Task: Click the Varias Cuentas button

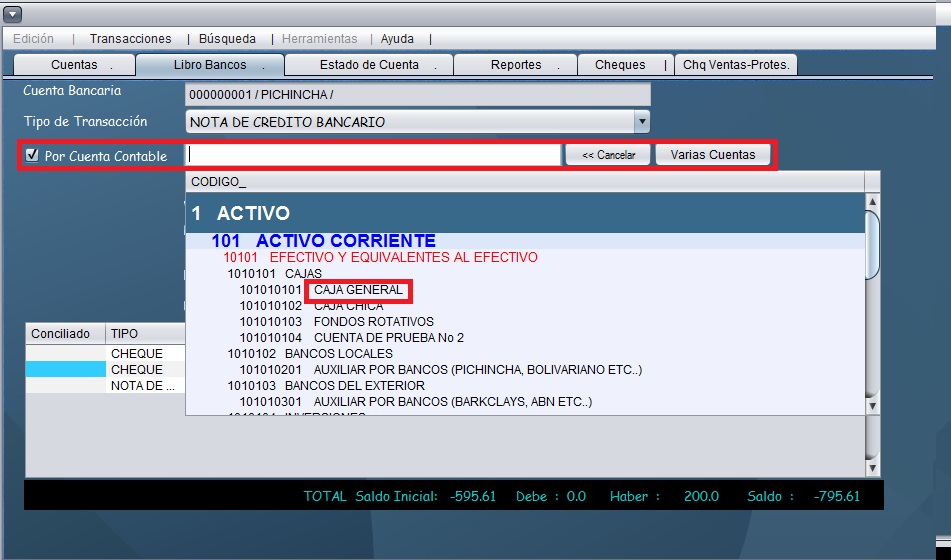Action: (711, 155)
